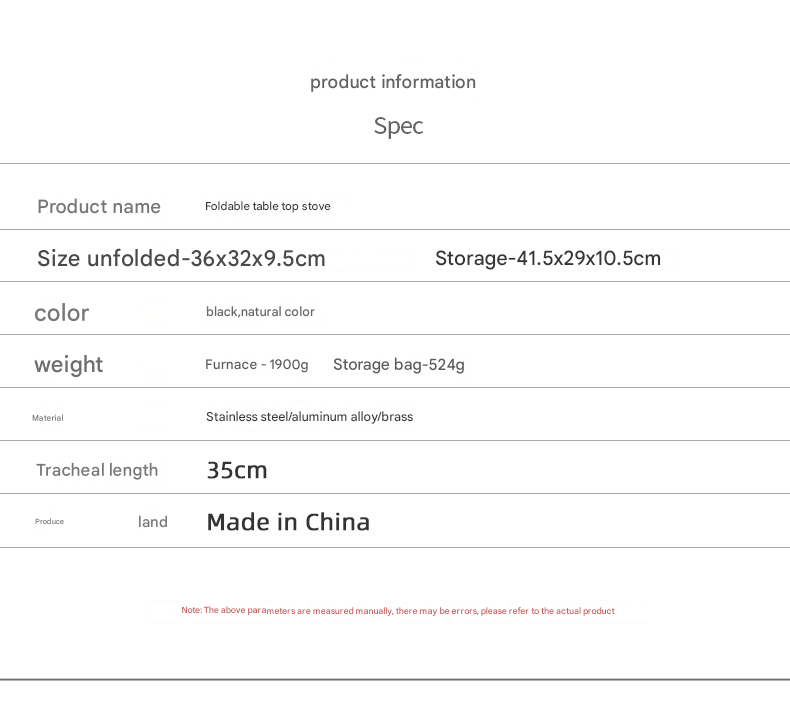Image resolution: width=790 pixels, height=703 pixels.
Task: Select the small 'Produce' label
Action: 49,522
